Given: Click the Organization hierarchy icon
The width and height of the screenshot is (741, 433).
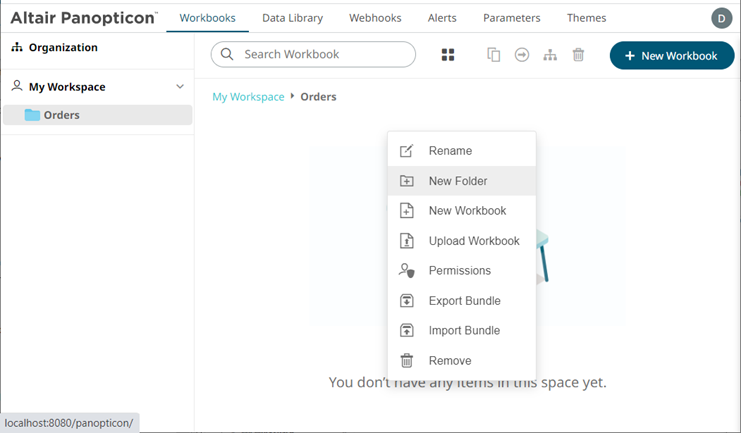Looking at the screenshot, I should pyautogui.click(x=17, y=47).
